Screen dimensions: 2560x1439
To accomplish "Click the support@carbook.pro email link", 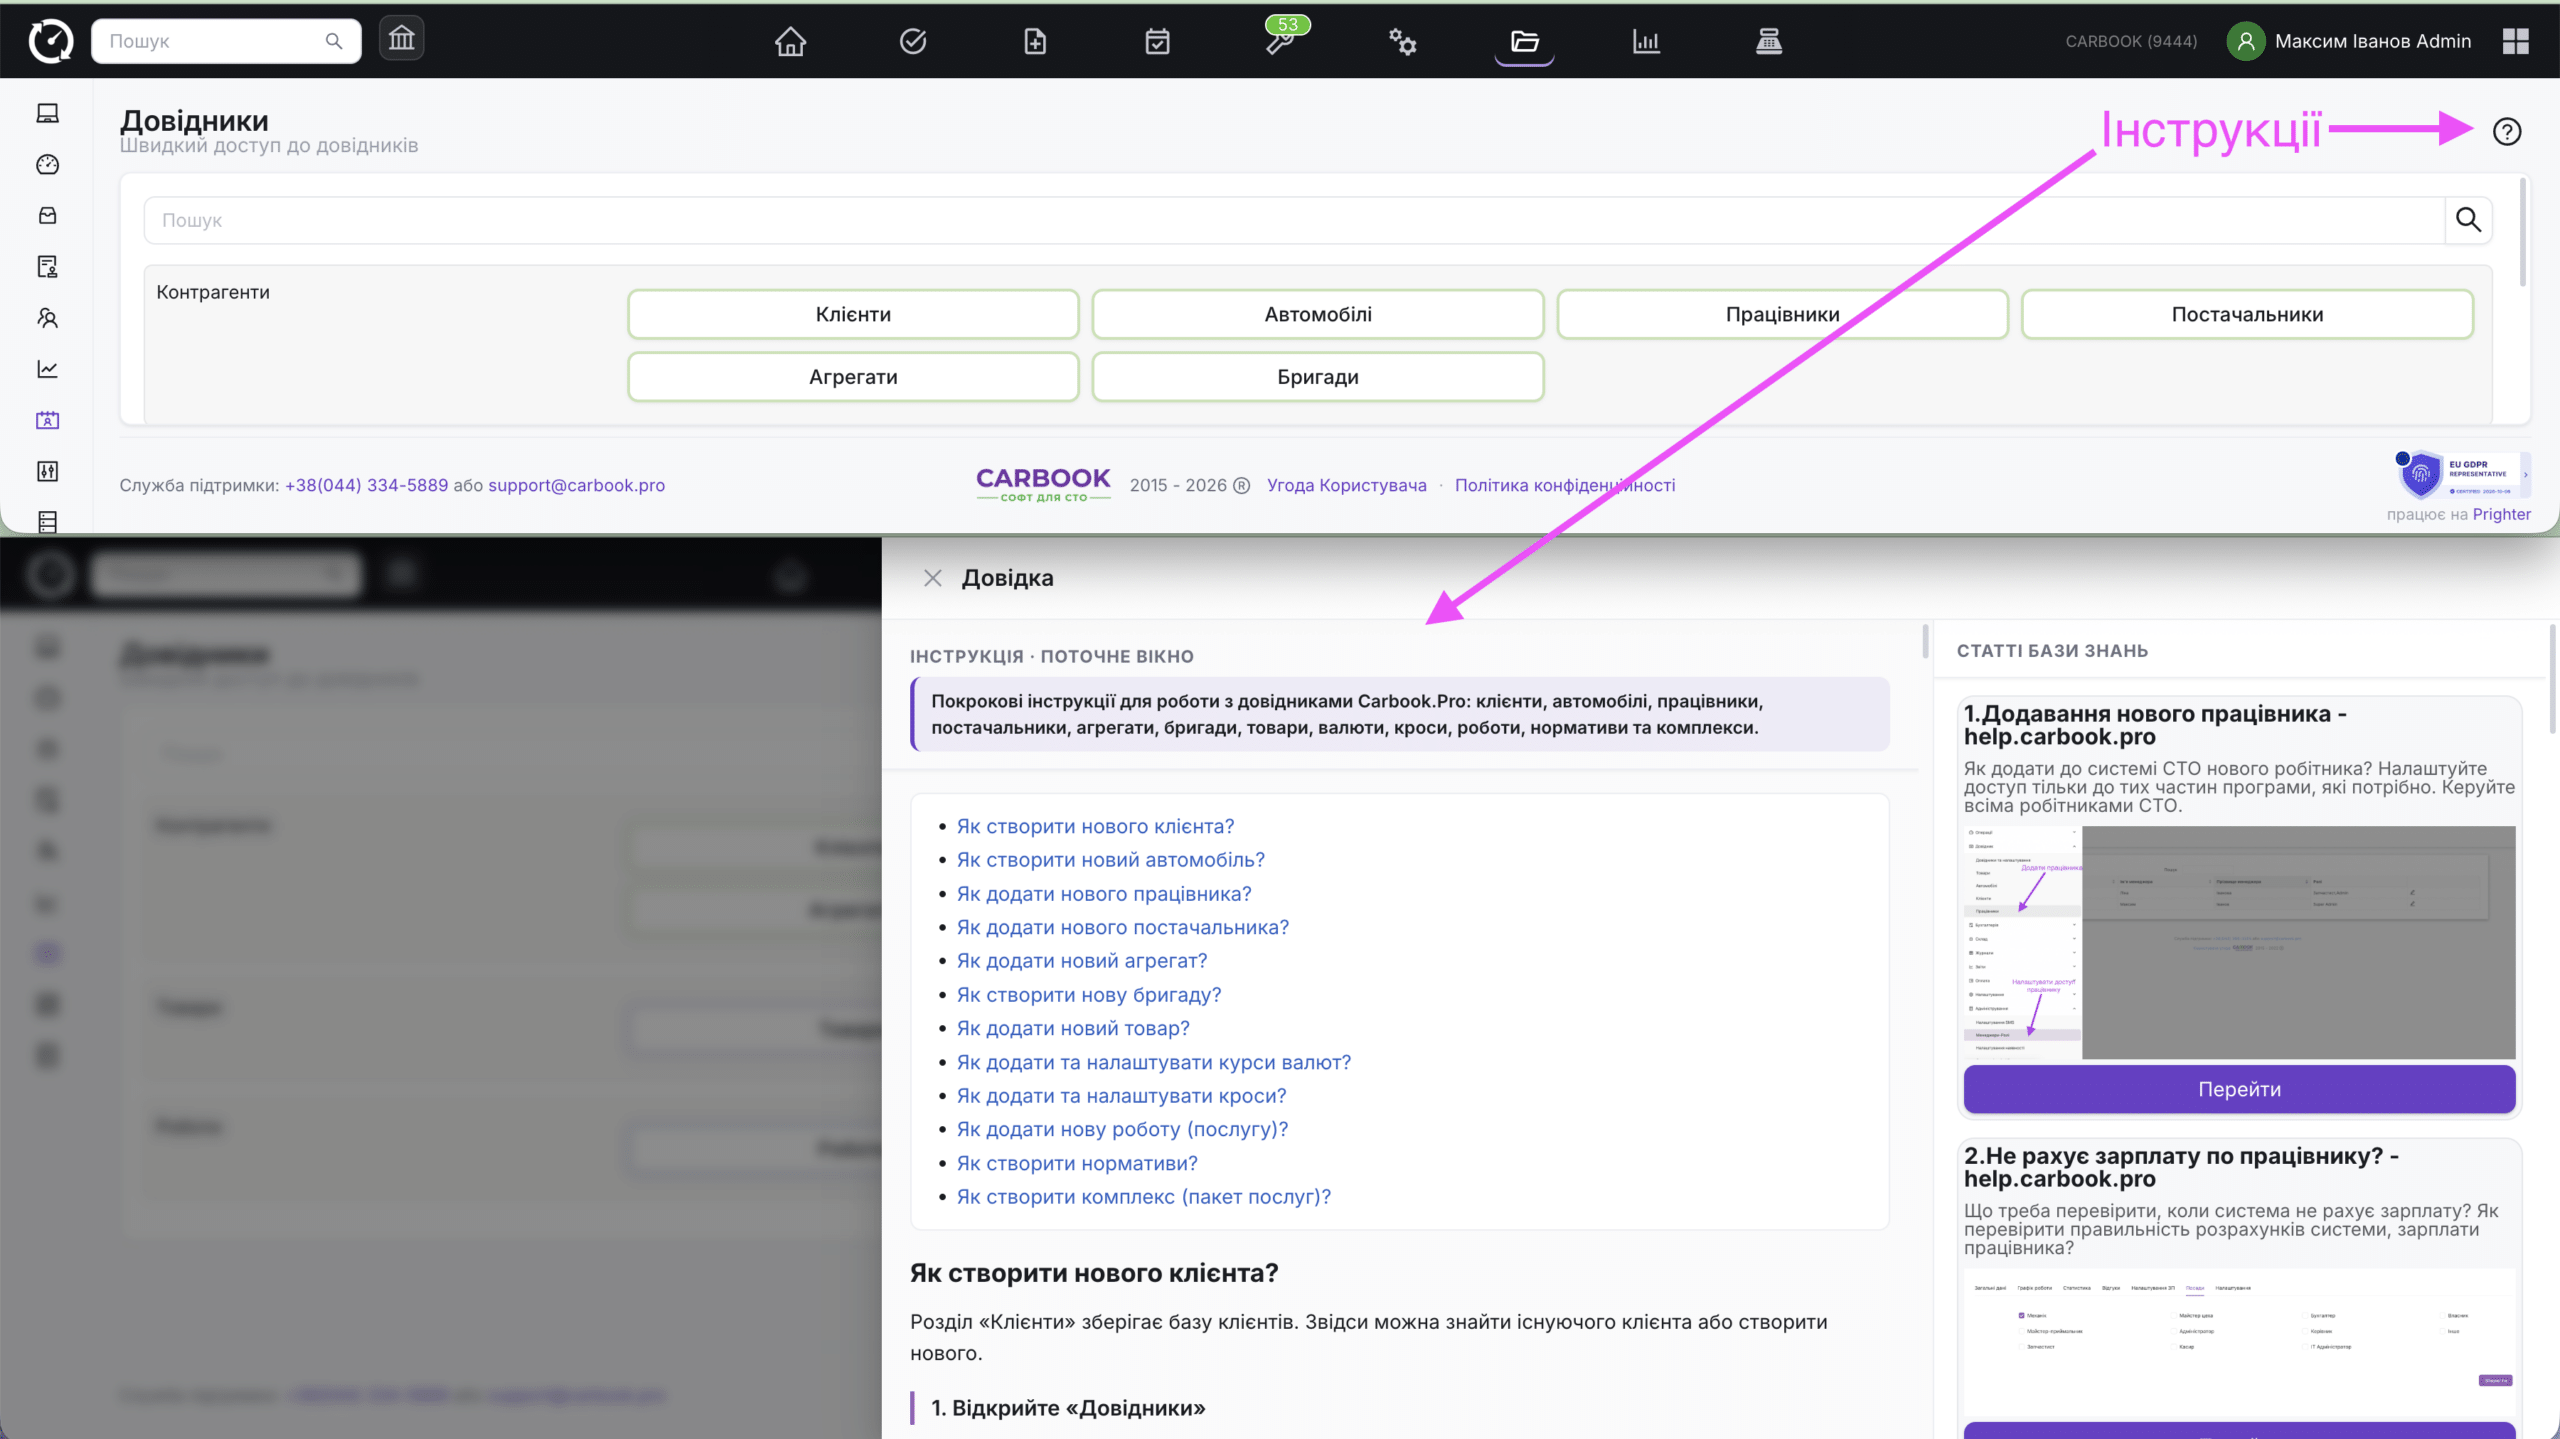I will coord(576,485).
